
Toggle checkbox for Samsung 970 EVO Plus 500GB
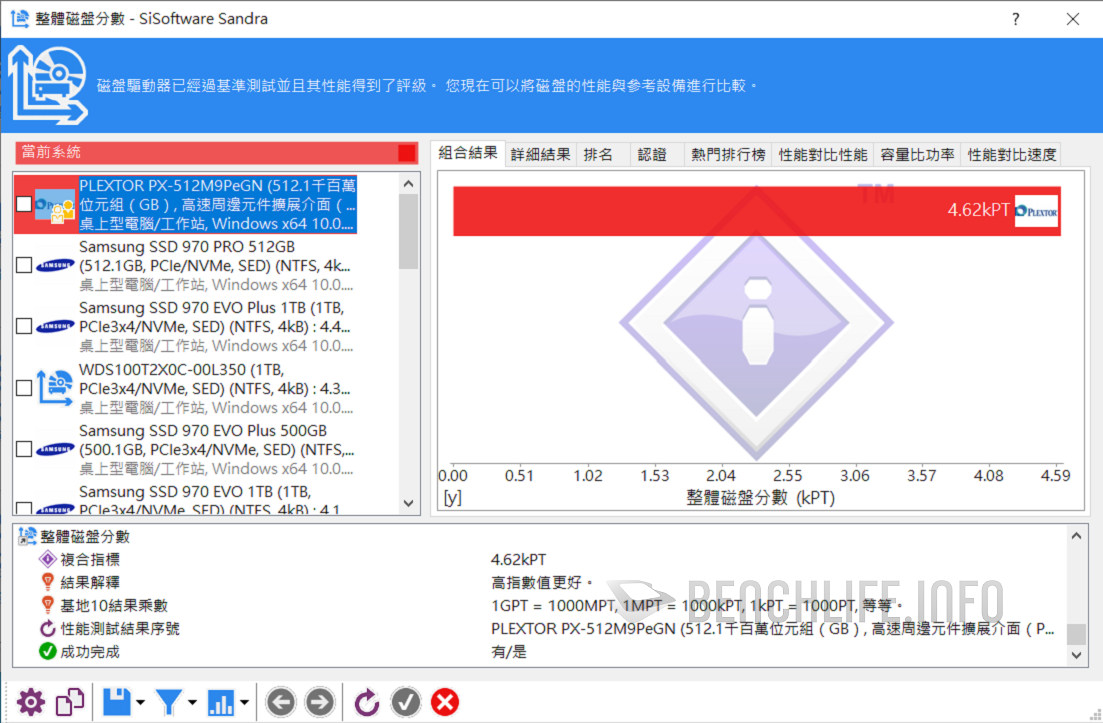click(x=24, y=449)
